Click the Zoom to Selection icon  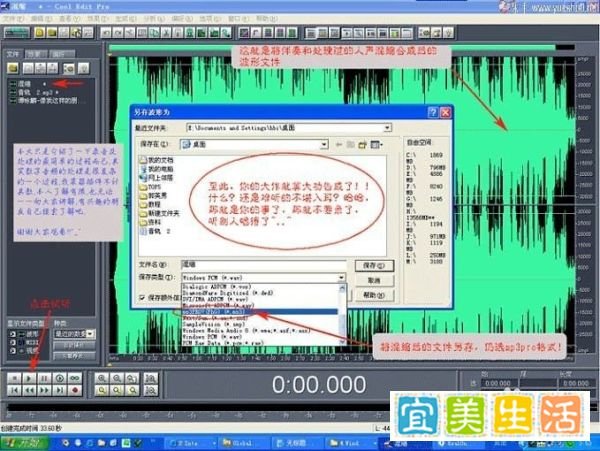coord(102,390)
